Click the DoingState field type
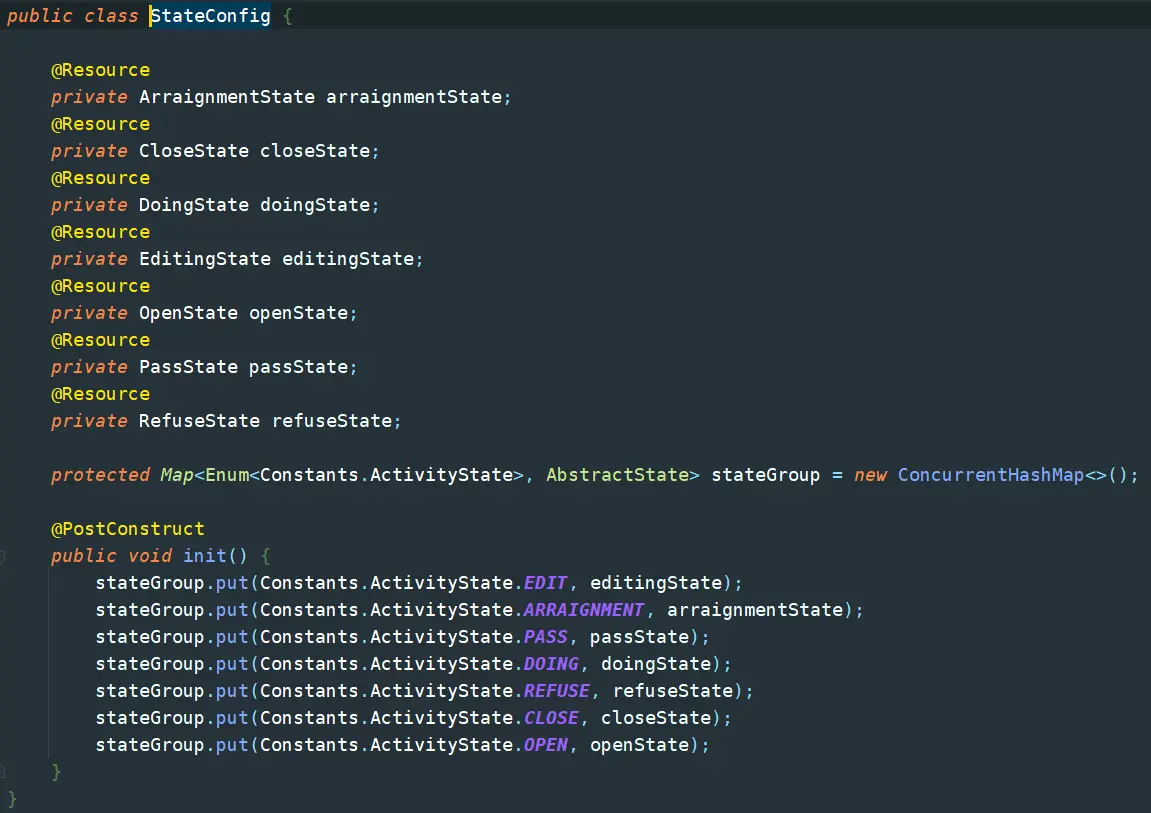Viewport: 1151px width, 813px height. [193, 205]
